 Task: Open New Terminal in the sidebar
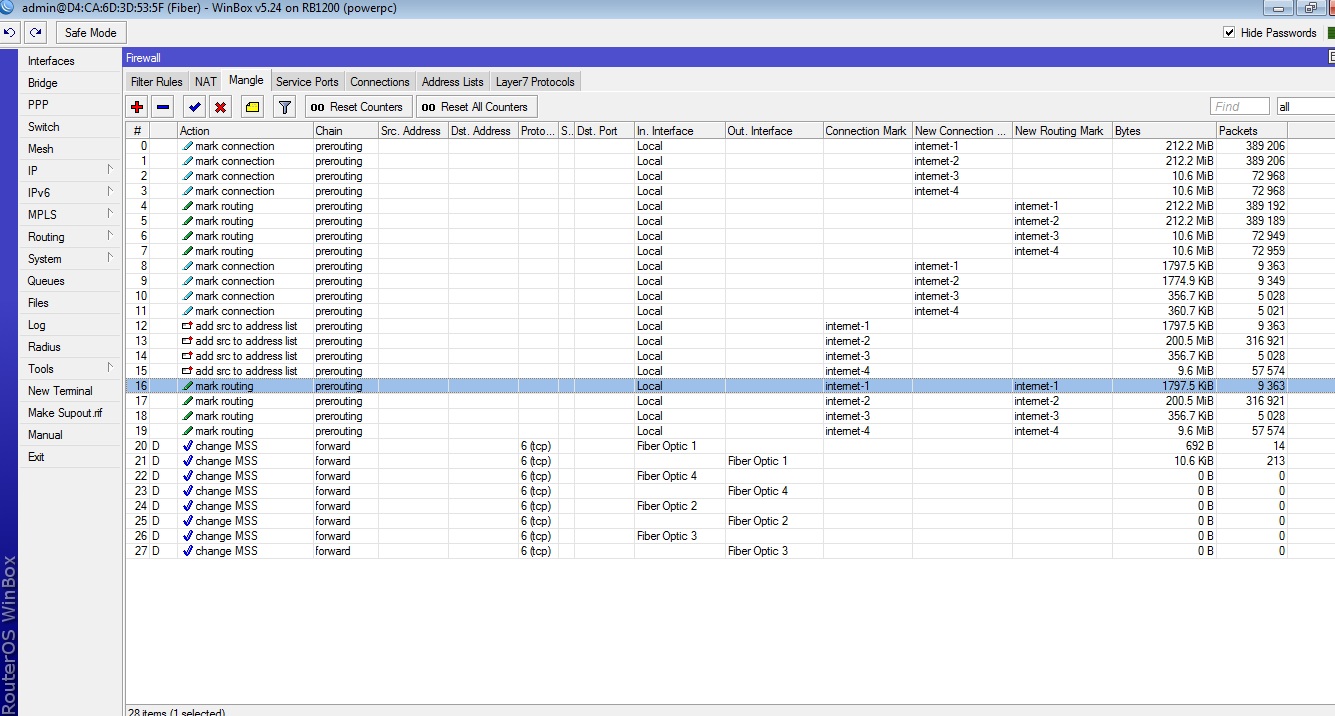pos(70,391)
